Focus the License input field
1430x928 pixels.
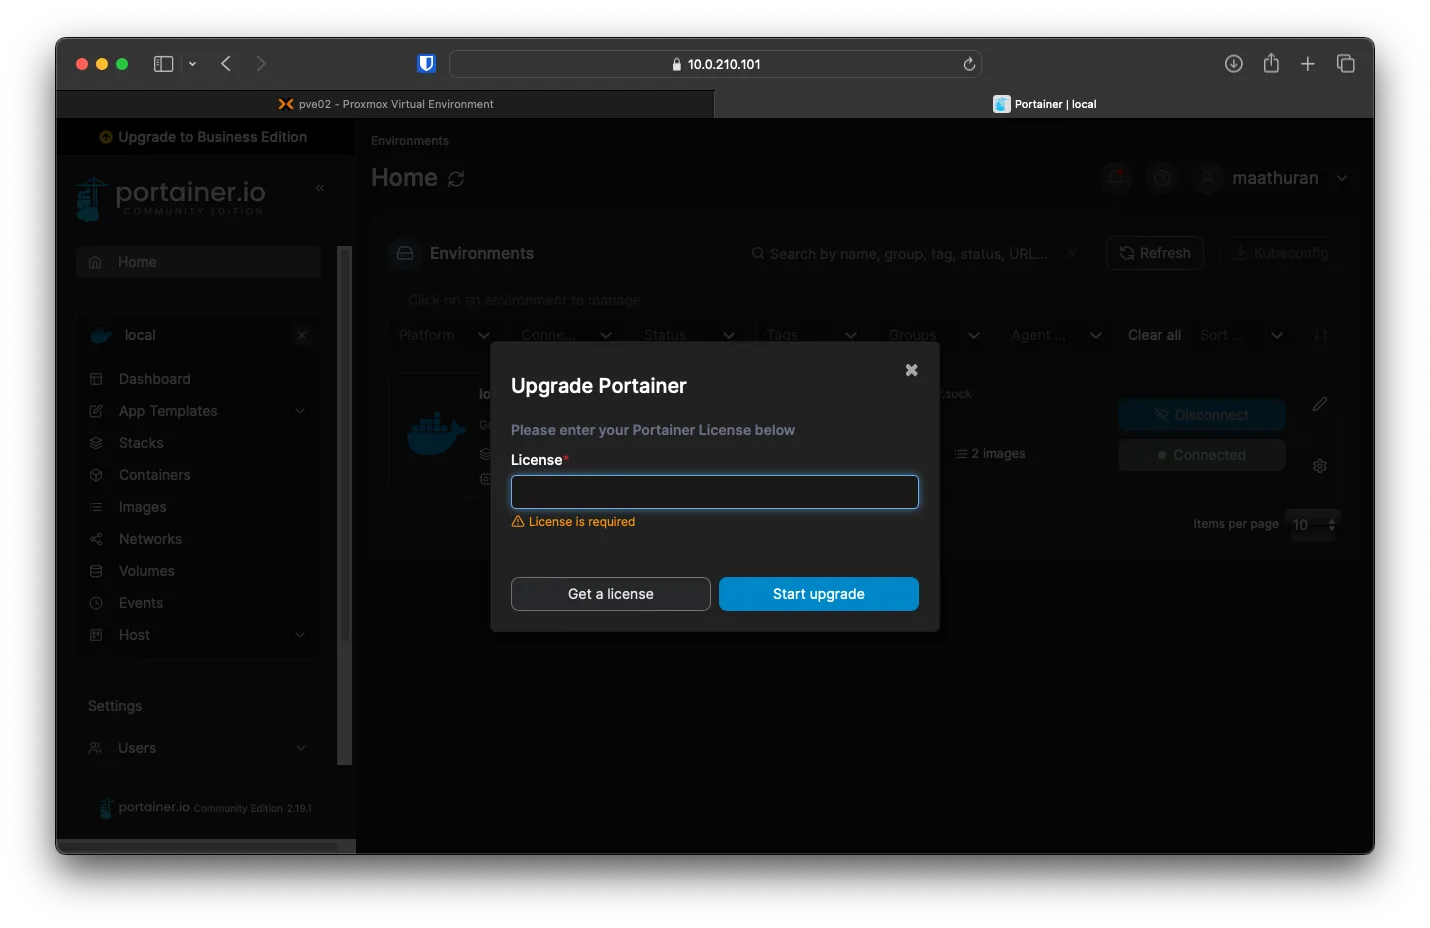click(714, 492)
